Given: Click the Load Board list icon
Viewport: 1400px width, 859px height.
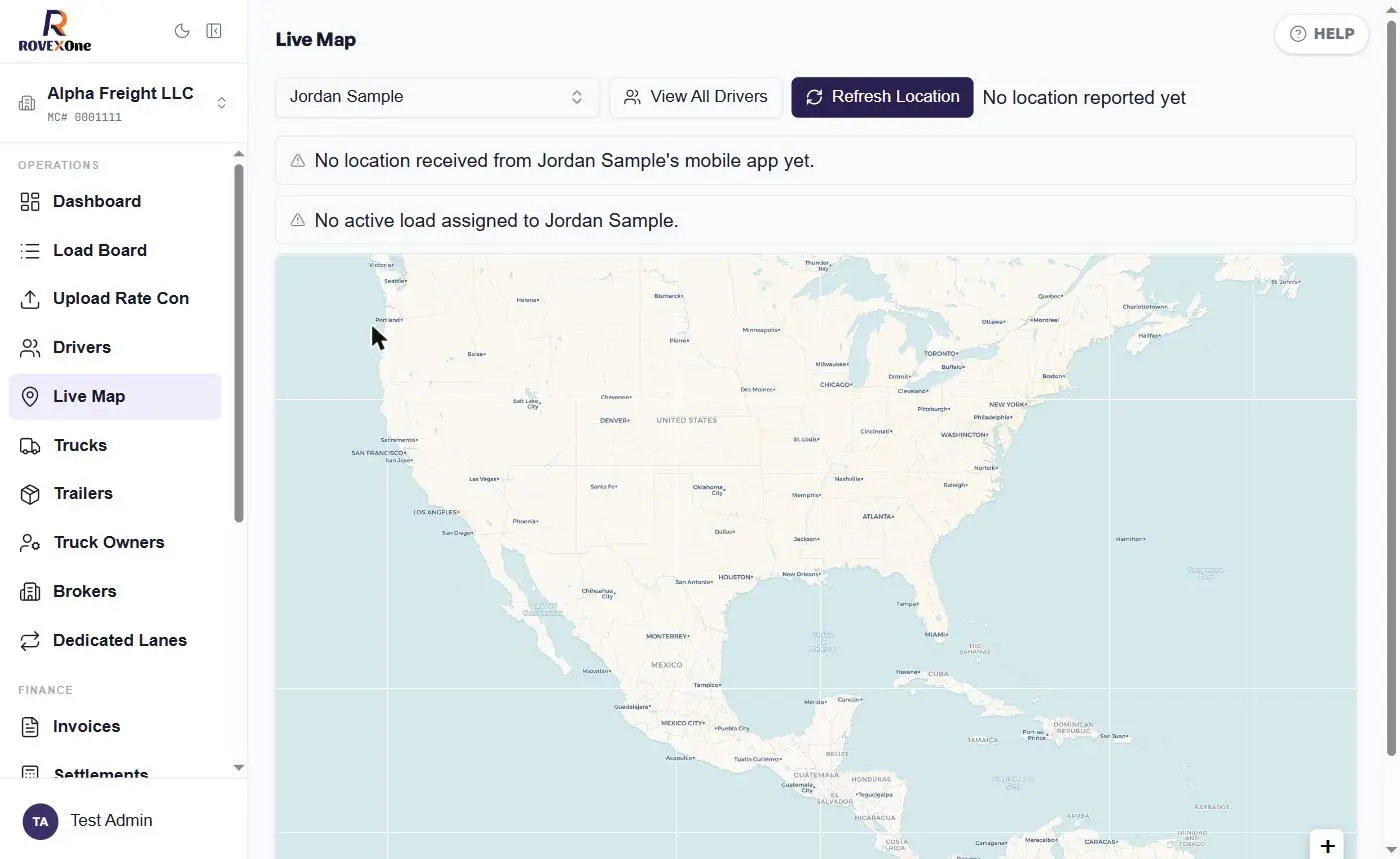Looking at the screenshot, I should (30, 251).
